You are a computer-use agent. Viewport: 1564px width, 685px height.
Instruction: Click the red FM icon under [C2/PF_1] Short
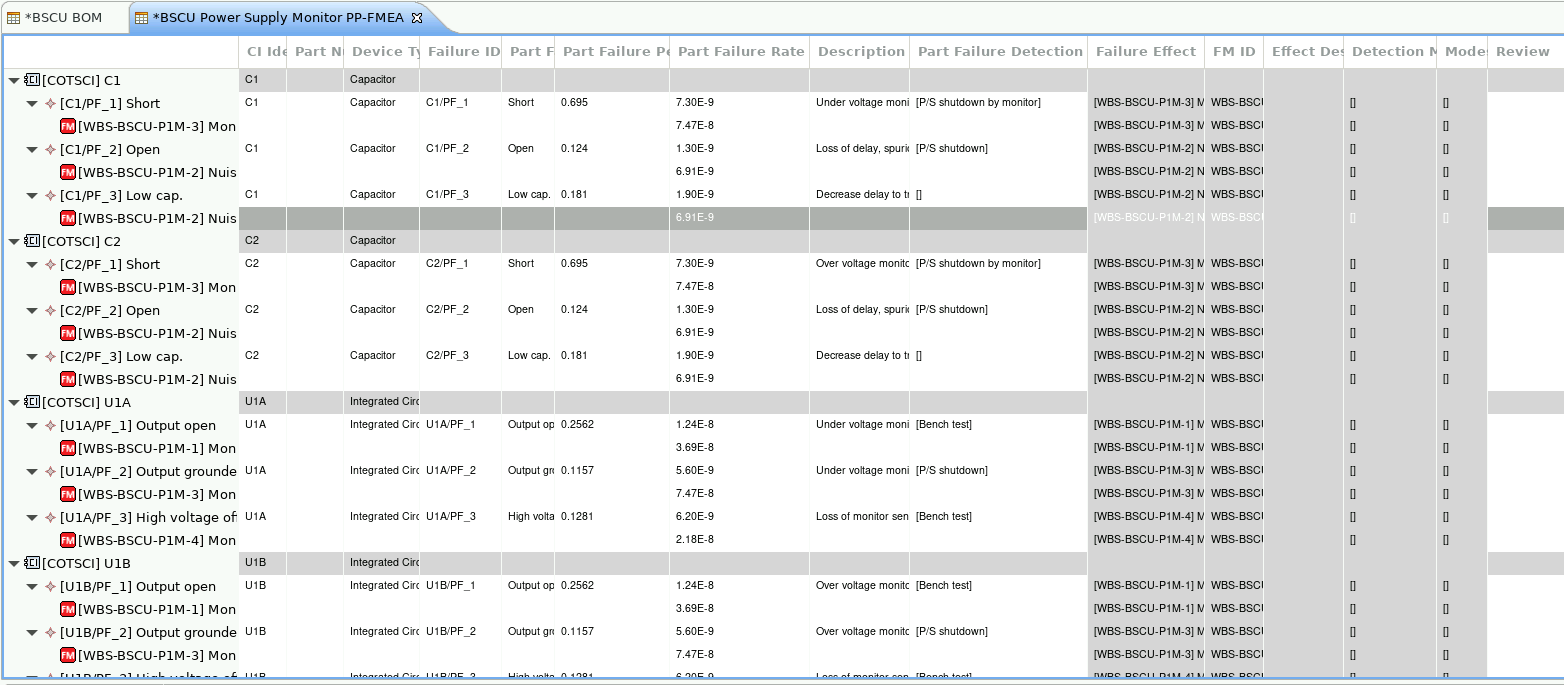pyautogui.click(x=68, y=287)
